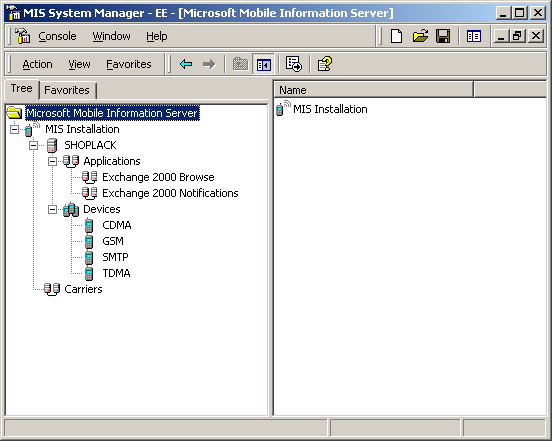Select the Carriers tree item
Viewport: 552px width, 441px height.
[83, 289]
